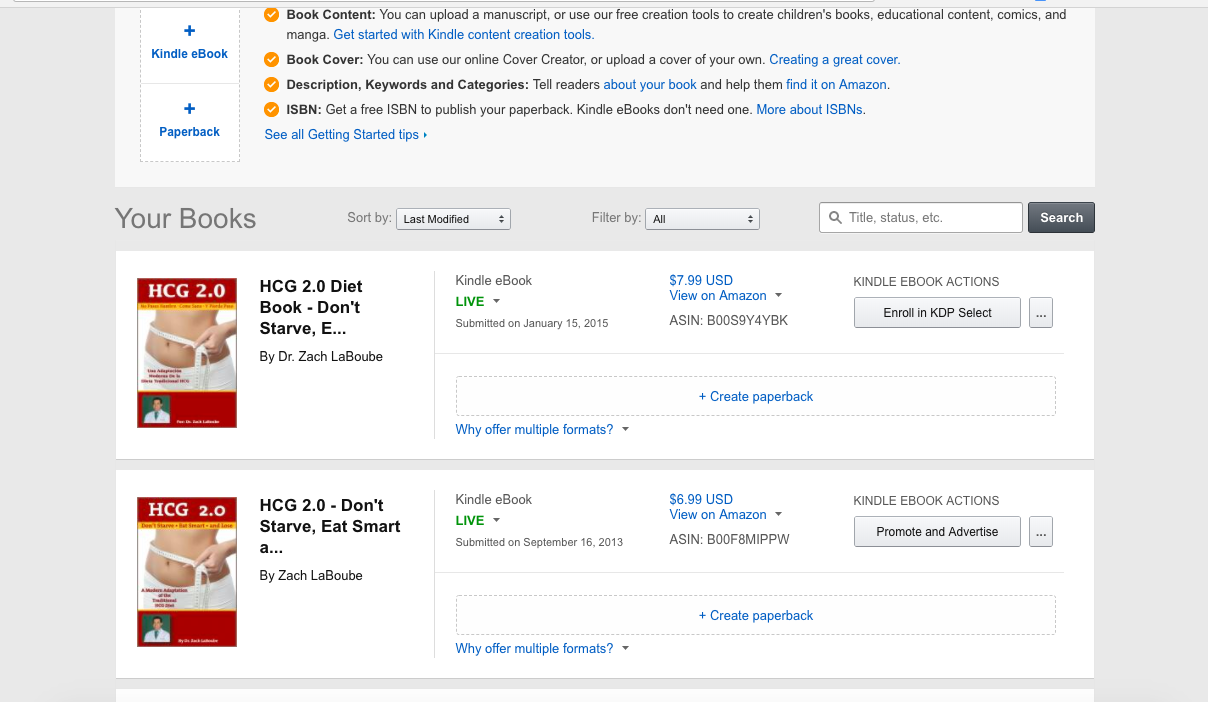
Task: Click 'Submitted on September 16, 2013' text
Action: pos(539,542)
